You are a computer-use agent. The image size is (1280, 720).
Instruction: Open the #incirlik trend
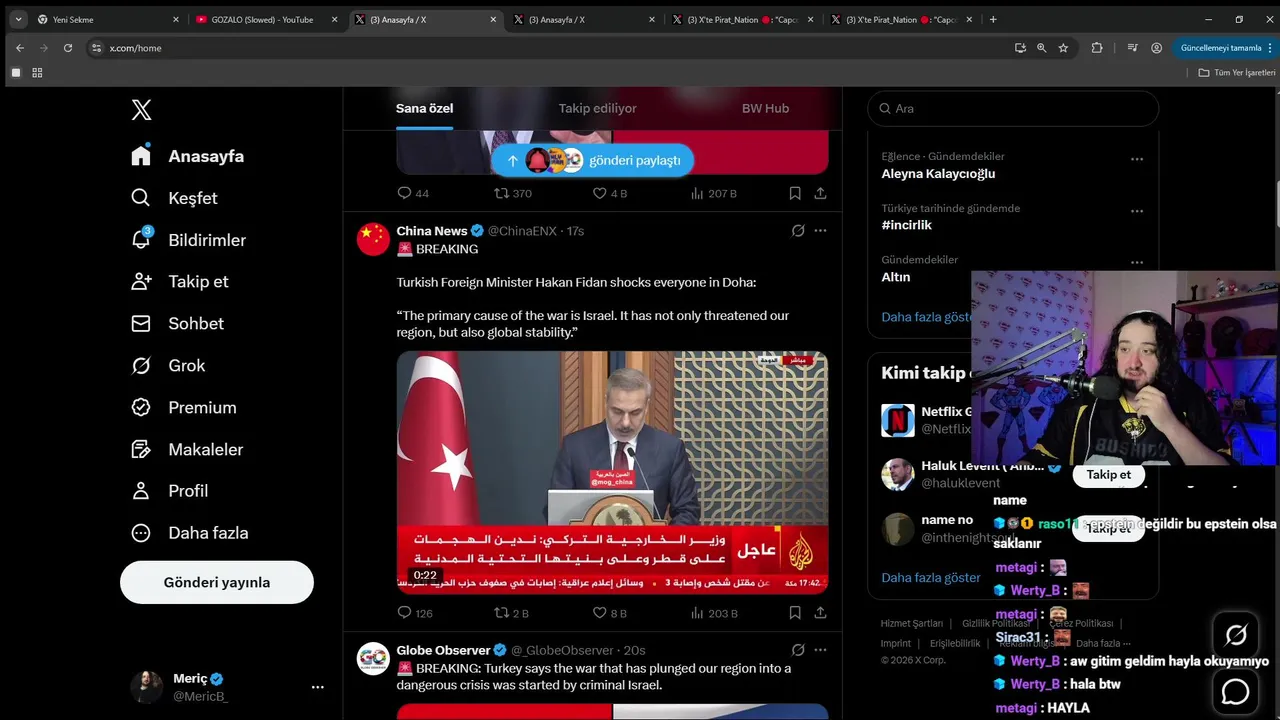(x=906, y=225)
